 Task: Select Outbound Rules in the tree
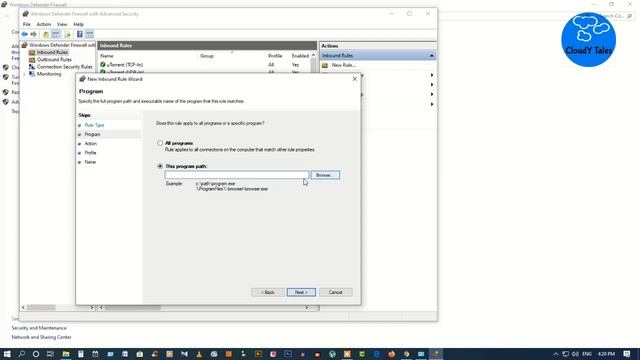point(54,60)
